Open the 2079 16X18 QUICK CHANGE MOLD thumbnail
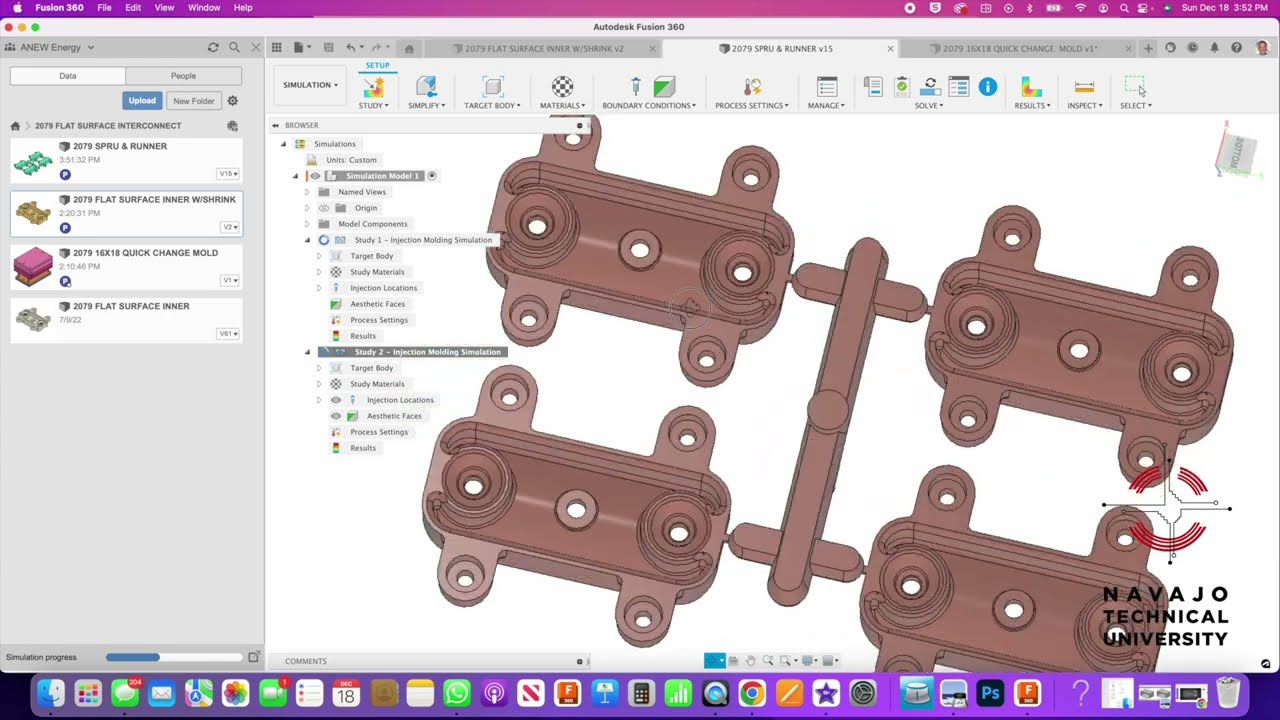 pyautogui.click(x=33, y=267)
